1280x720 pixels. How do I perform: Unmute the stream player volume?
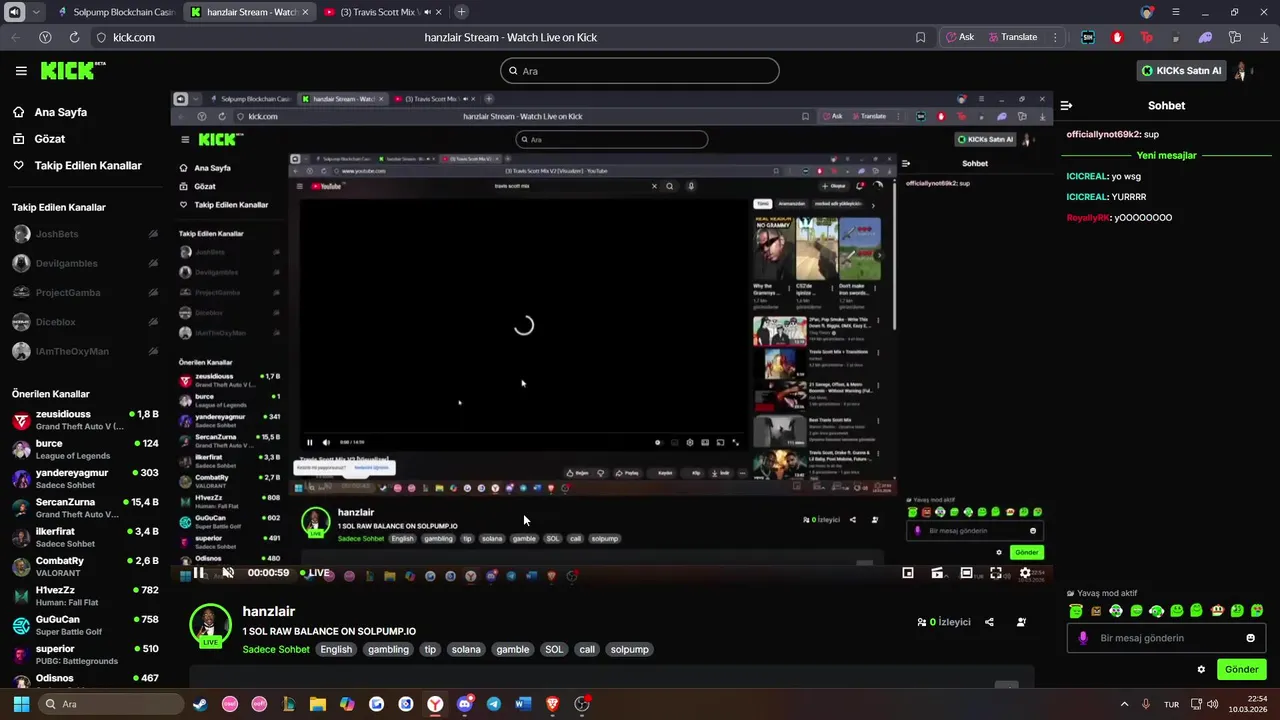click(227, 573)
